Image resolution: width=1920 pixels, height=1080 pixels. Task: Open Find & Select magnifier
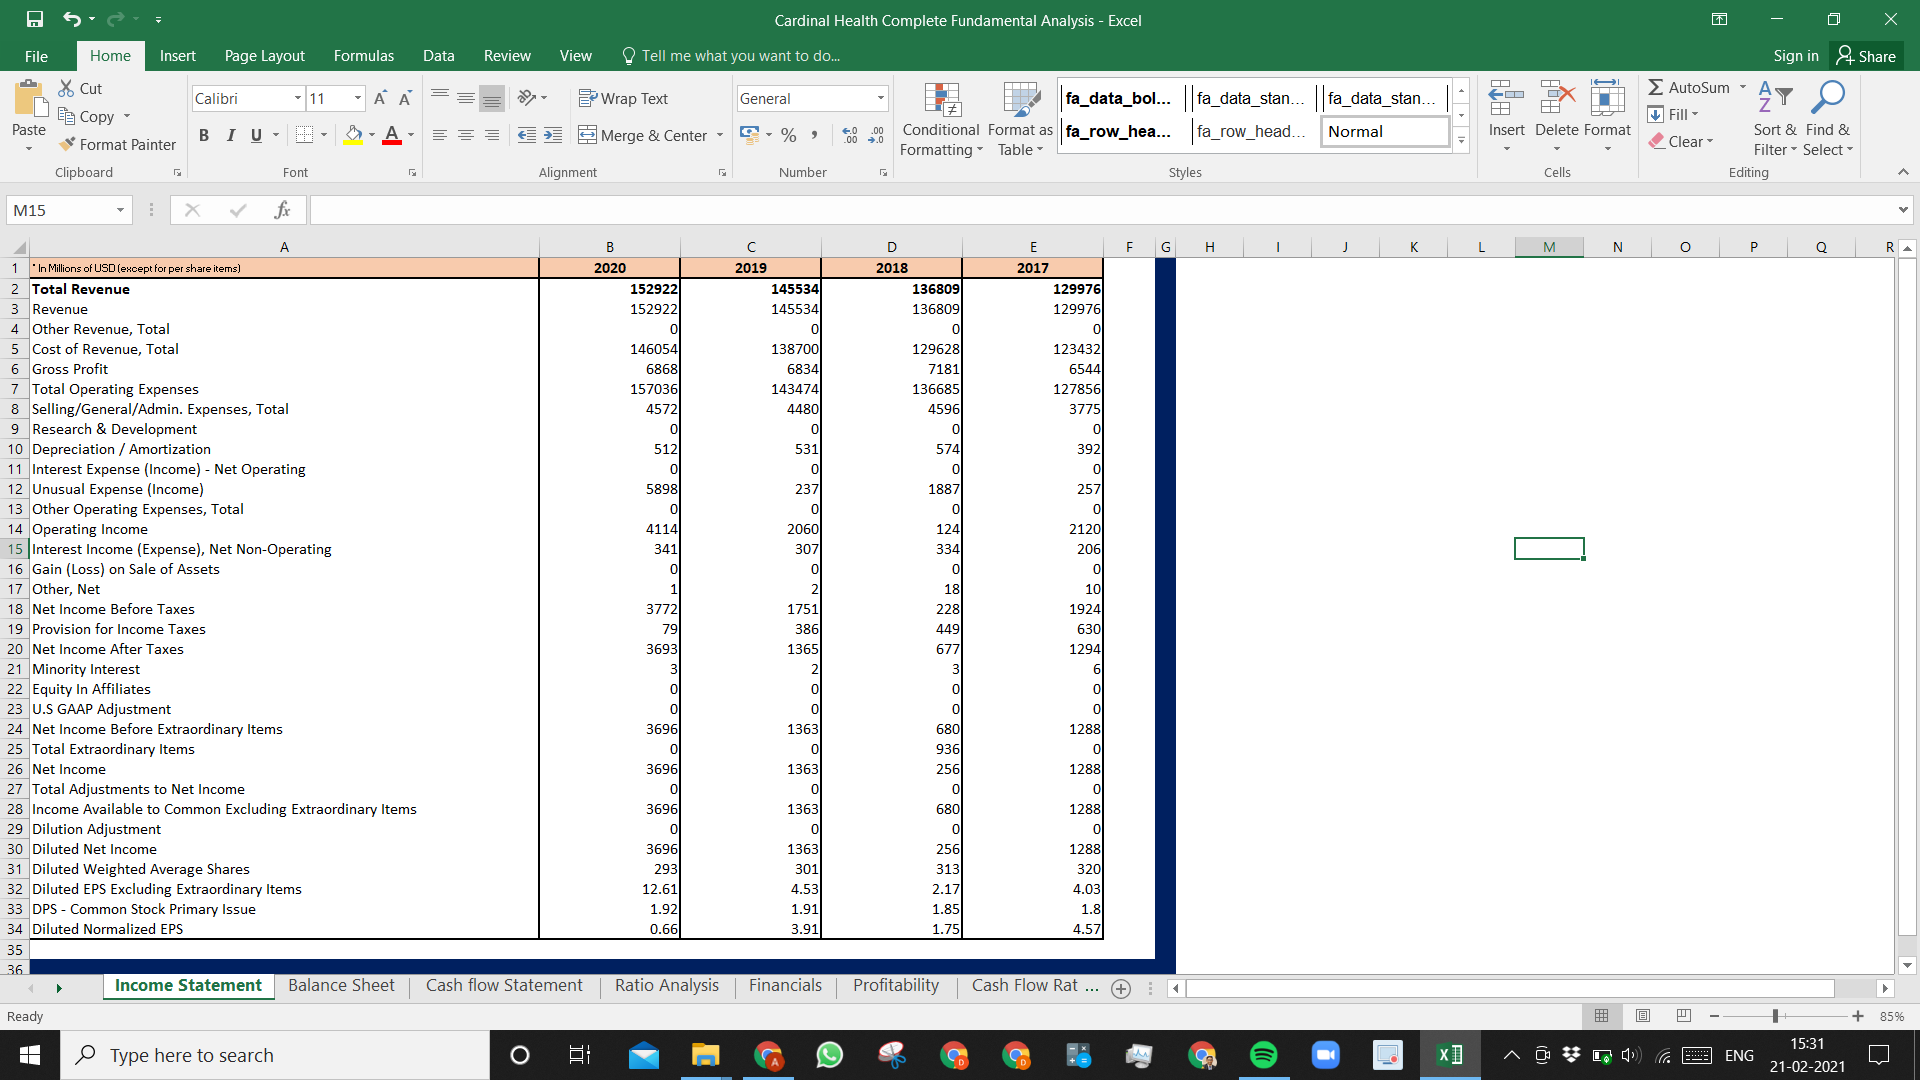tap(1828, 119)
